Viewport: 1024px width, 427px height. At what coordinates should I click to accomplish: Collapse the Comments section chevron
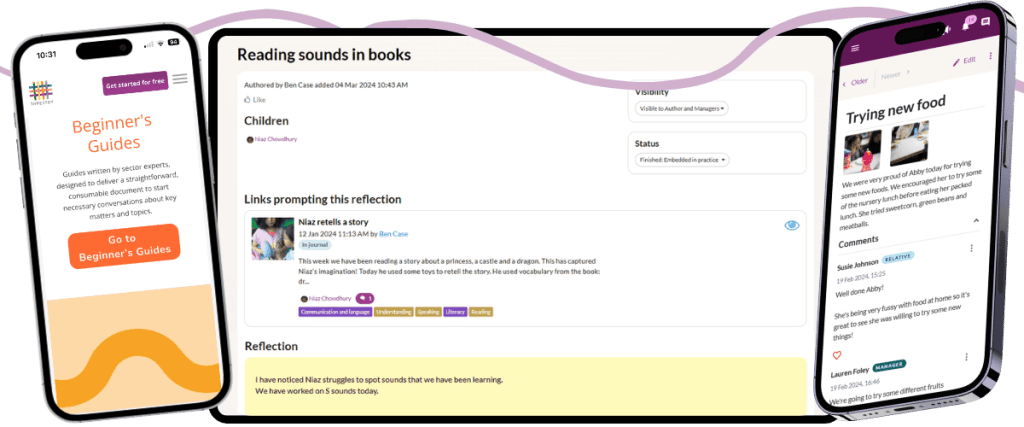975,221
